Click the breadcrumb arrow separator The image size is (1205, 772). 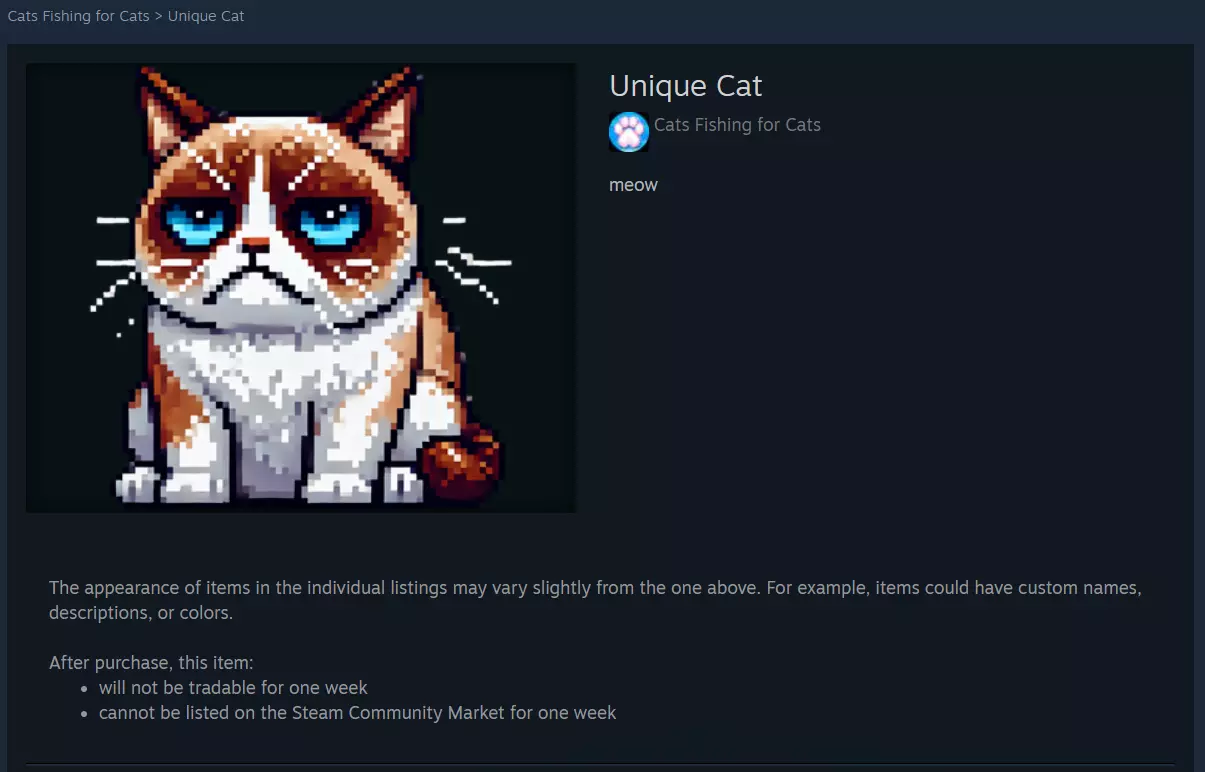coord(159,16)
